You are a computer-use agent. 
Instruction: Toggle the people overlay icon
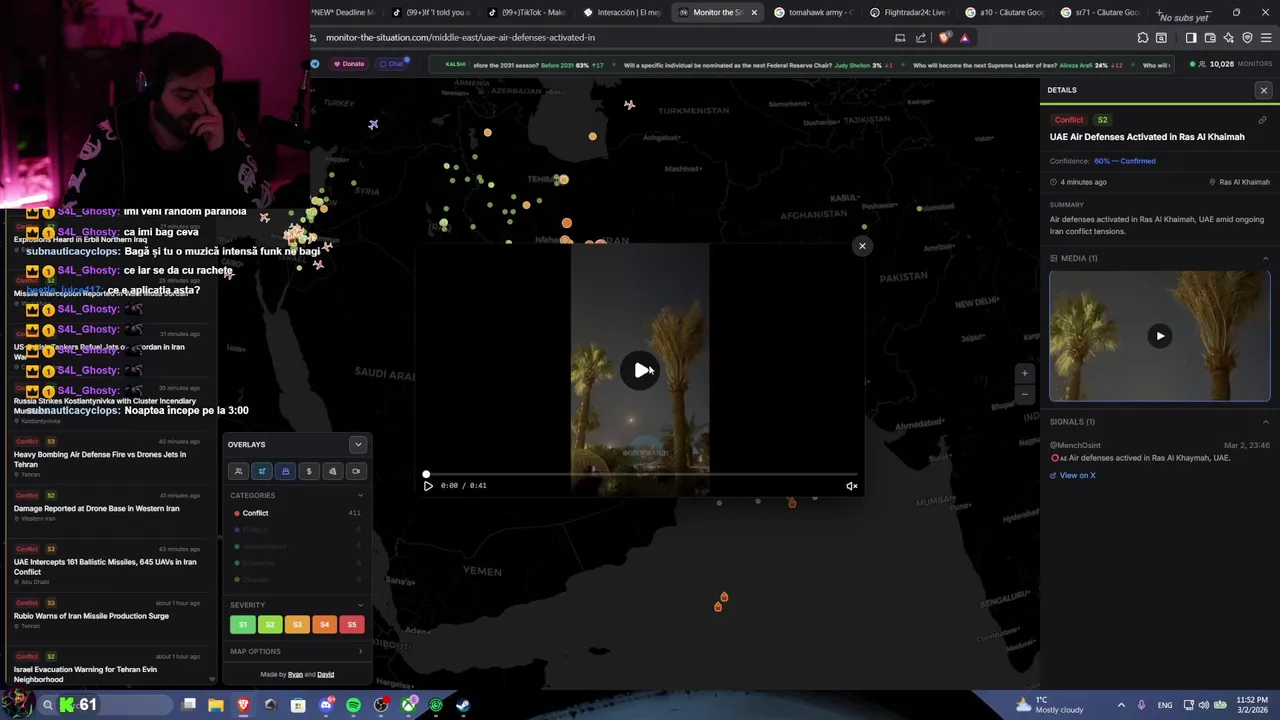click(x=238, y=471)
